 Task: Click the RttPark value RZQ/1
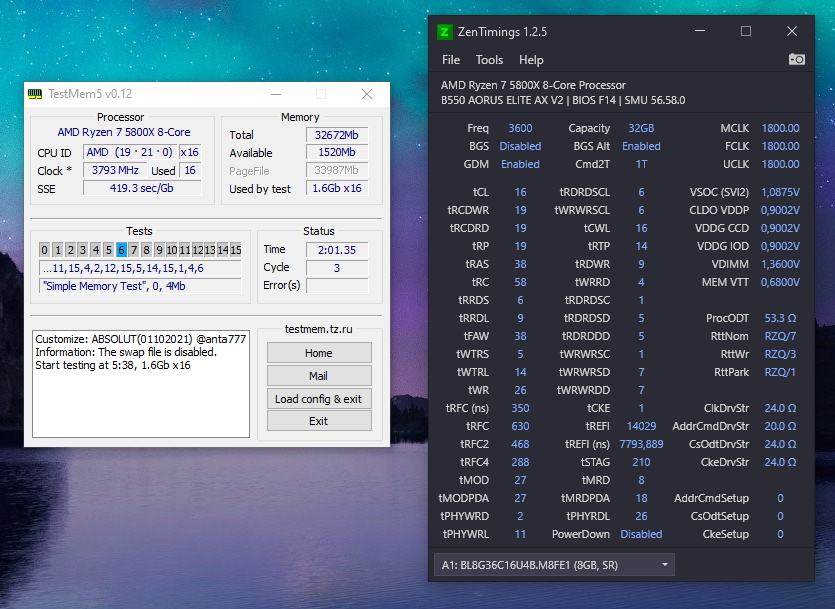(x=780, y=372)
